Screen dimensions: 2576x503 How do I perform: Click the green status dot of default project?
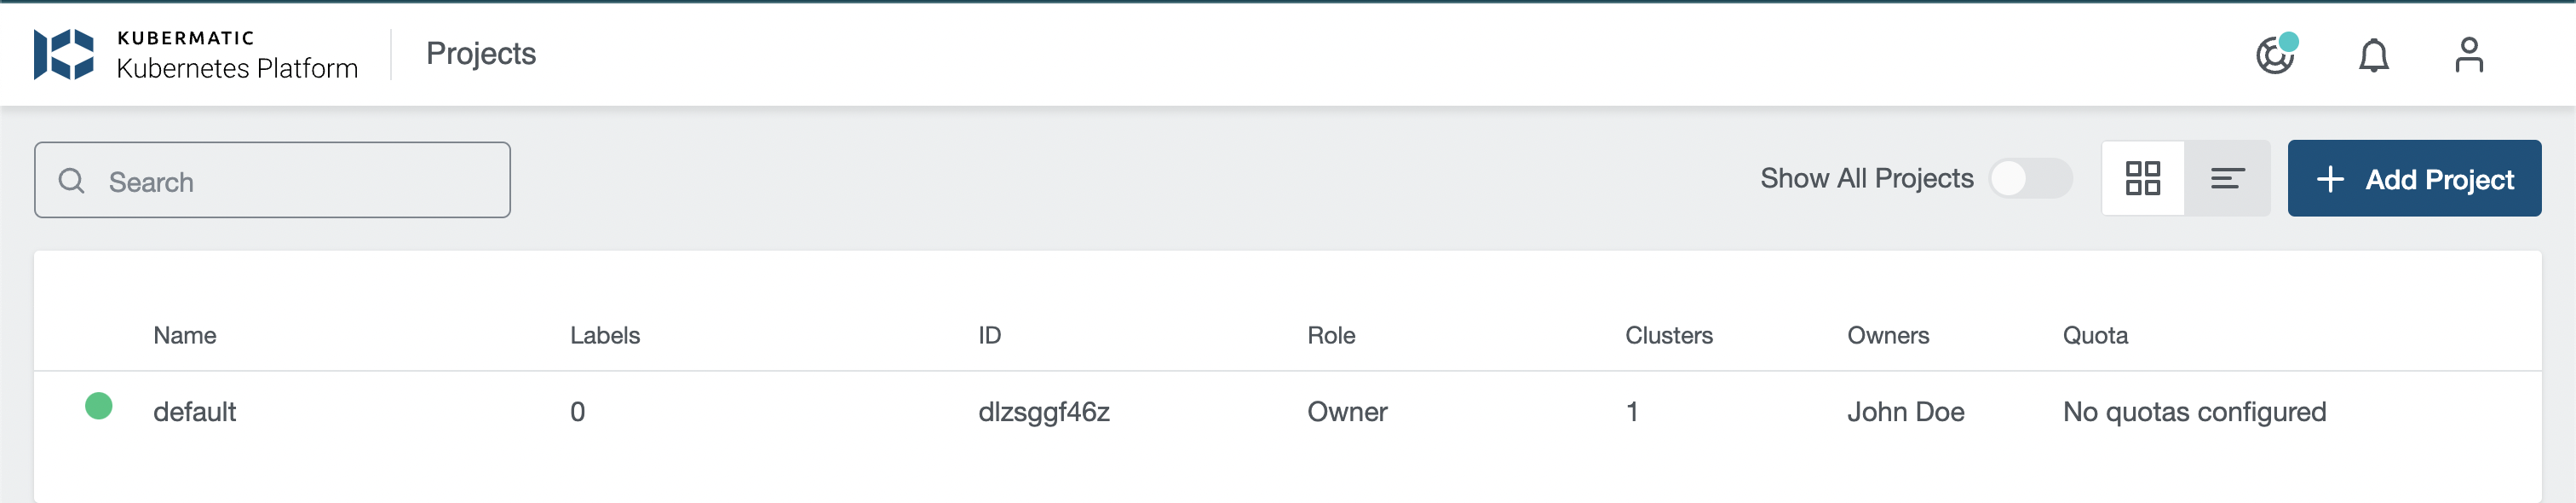point(99,406)
